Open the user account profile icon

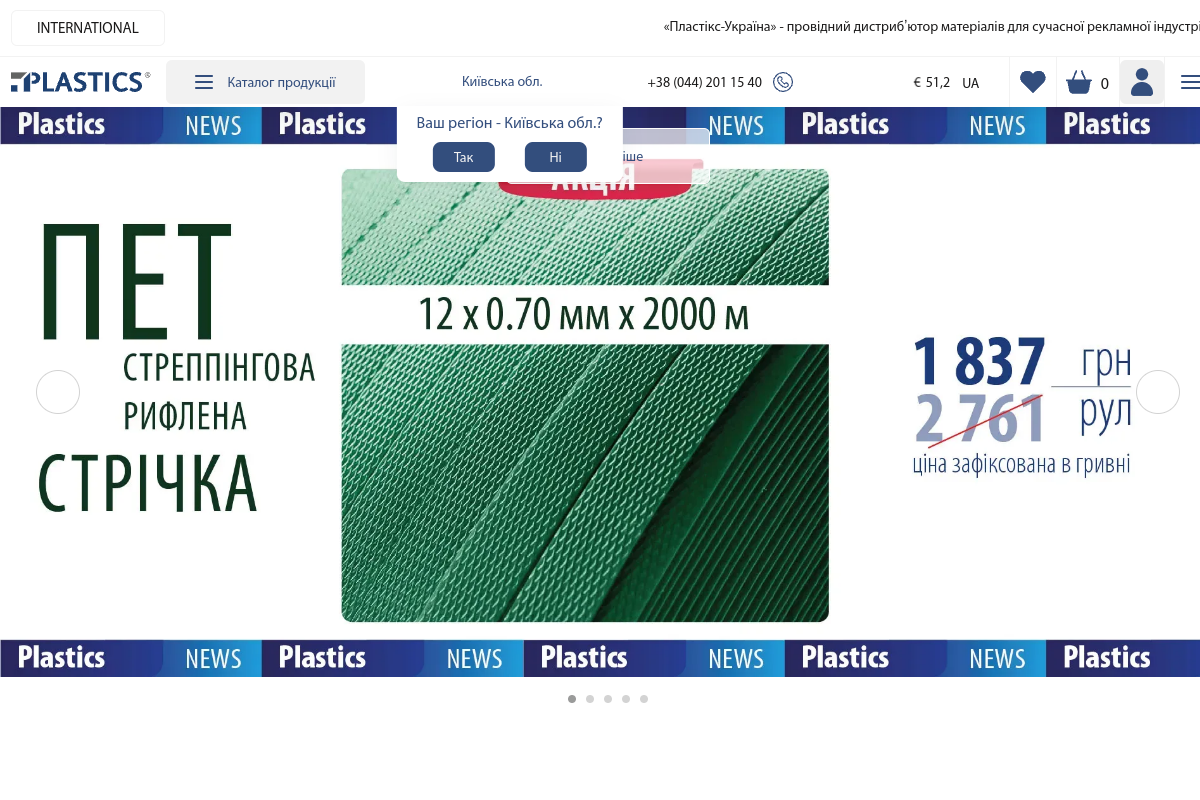click(x=1142, y=82)
